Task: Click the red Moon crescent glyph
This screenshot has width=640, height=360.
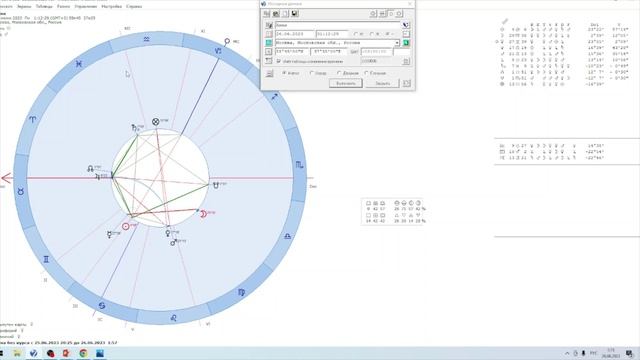Action: [x=203, y=213]
